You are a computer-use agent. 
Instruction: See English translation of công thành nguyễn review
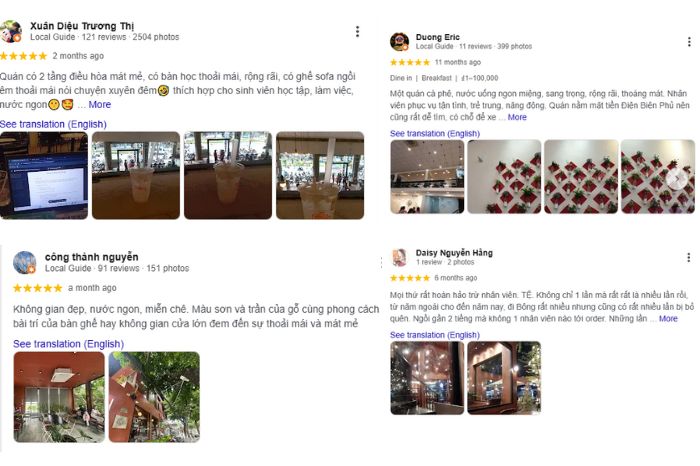pos(68,344)
